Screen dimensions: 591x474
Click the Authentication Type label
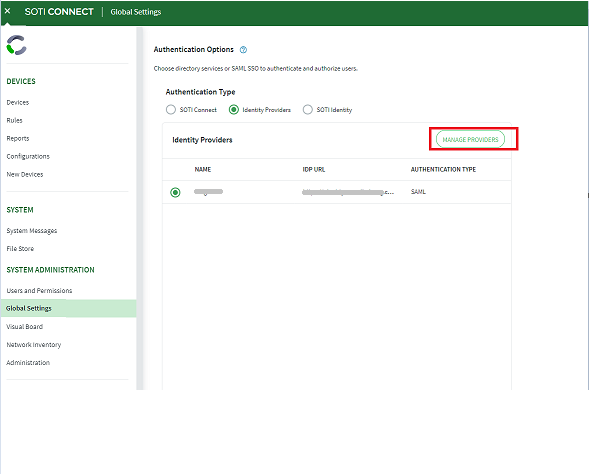click(201, 92)
